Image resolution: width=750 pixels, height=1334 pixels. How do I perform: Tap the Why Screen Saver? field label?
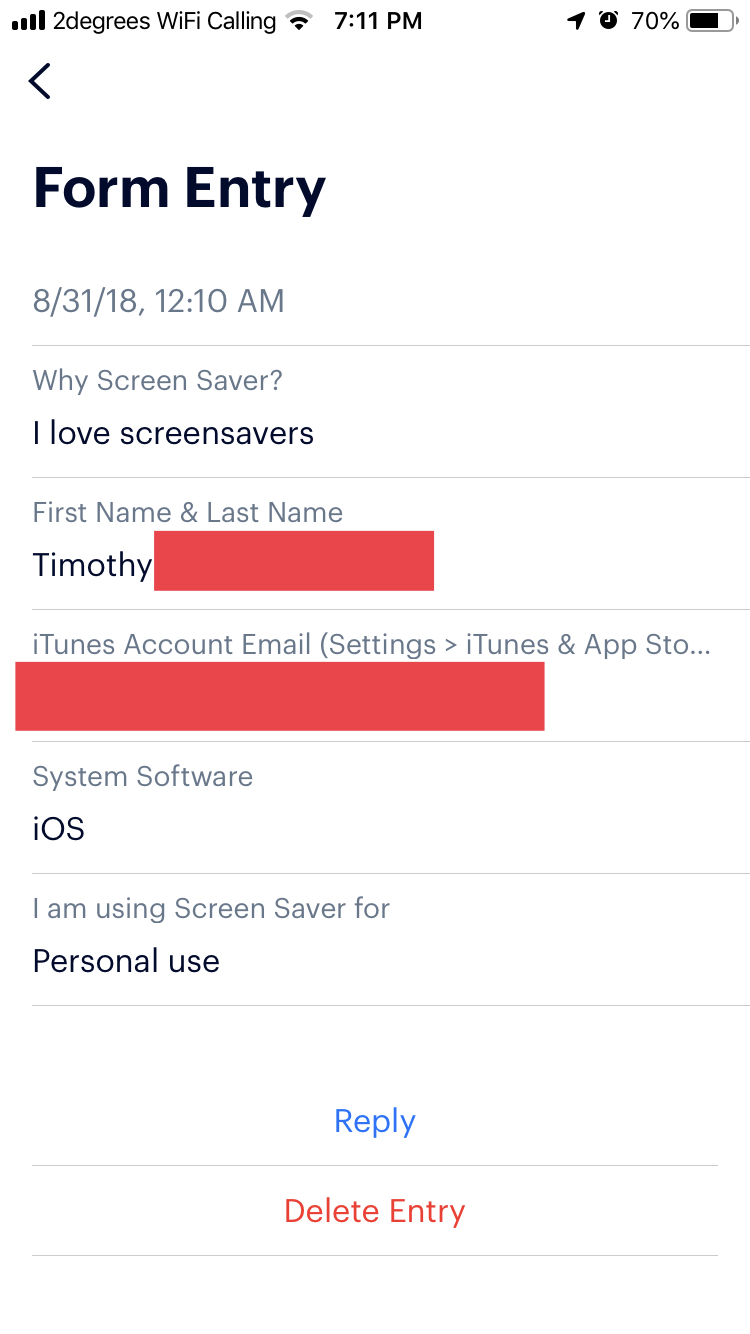(x=158, y=380)
